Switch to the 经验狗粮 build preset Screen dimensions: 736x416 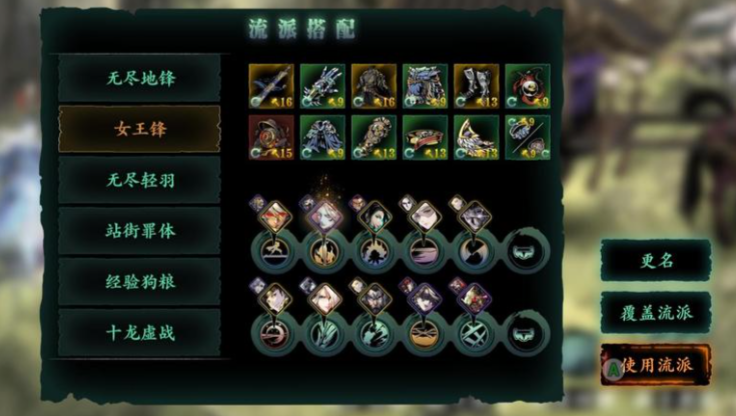pos(139,282)
